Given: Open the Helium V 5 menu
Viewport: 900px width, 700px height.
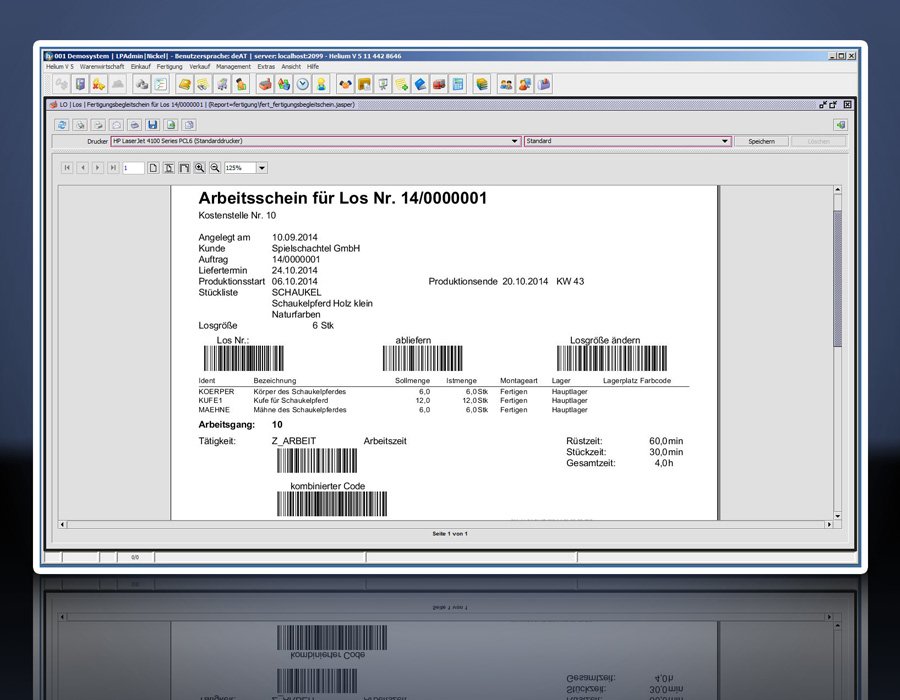Looking at the screenshot, I should (x=60, y=67).
